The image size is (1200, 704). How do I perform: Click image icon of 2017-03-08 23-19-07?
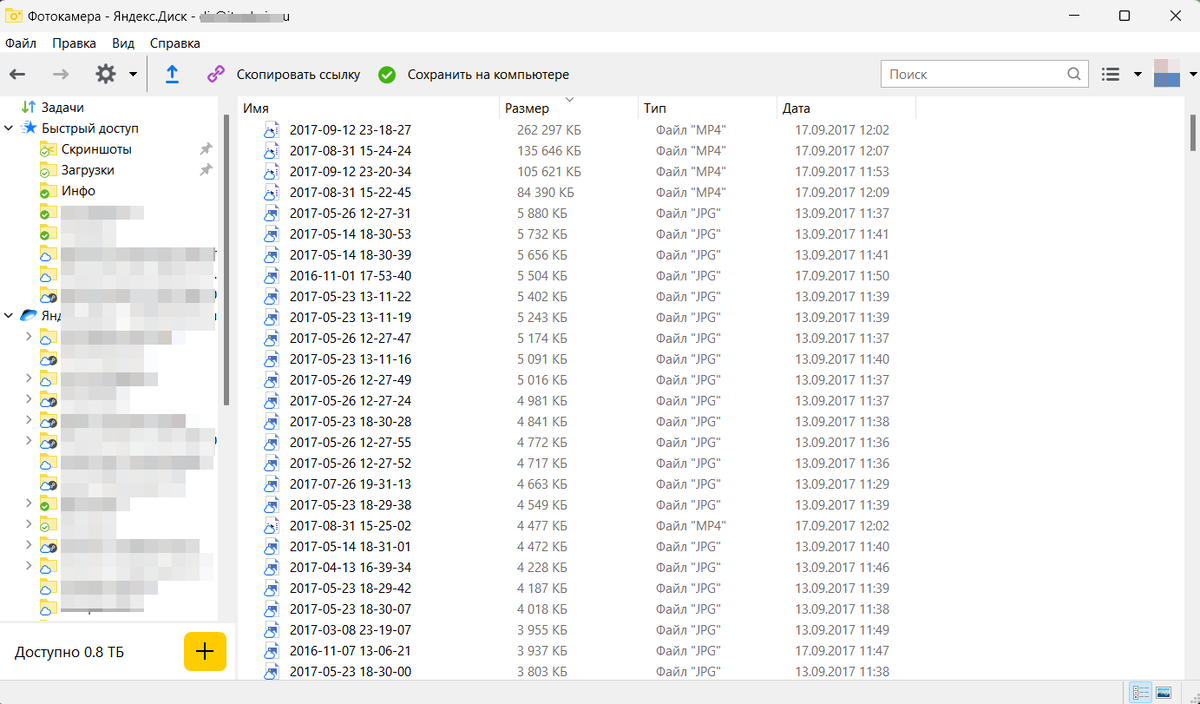click(x=270, y=630)
